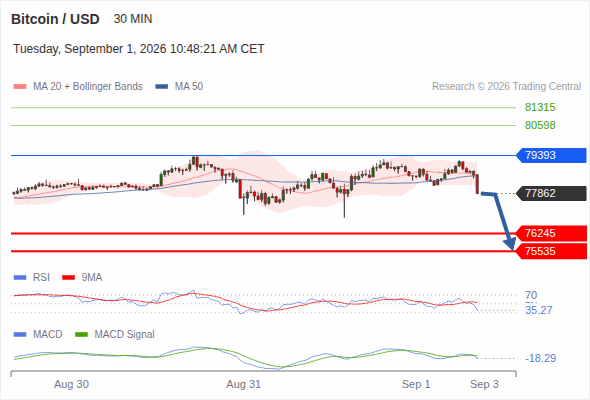
Task: Click the Tuesday, September 1, 2026 timestamp
Action: click(139, 49)
